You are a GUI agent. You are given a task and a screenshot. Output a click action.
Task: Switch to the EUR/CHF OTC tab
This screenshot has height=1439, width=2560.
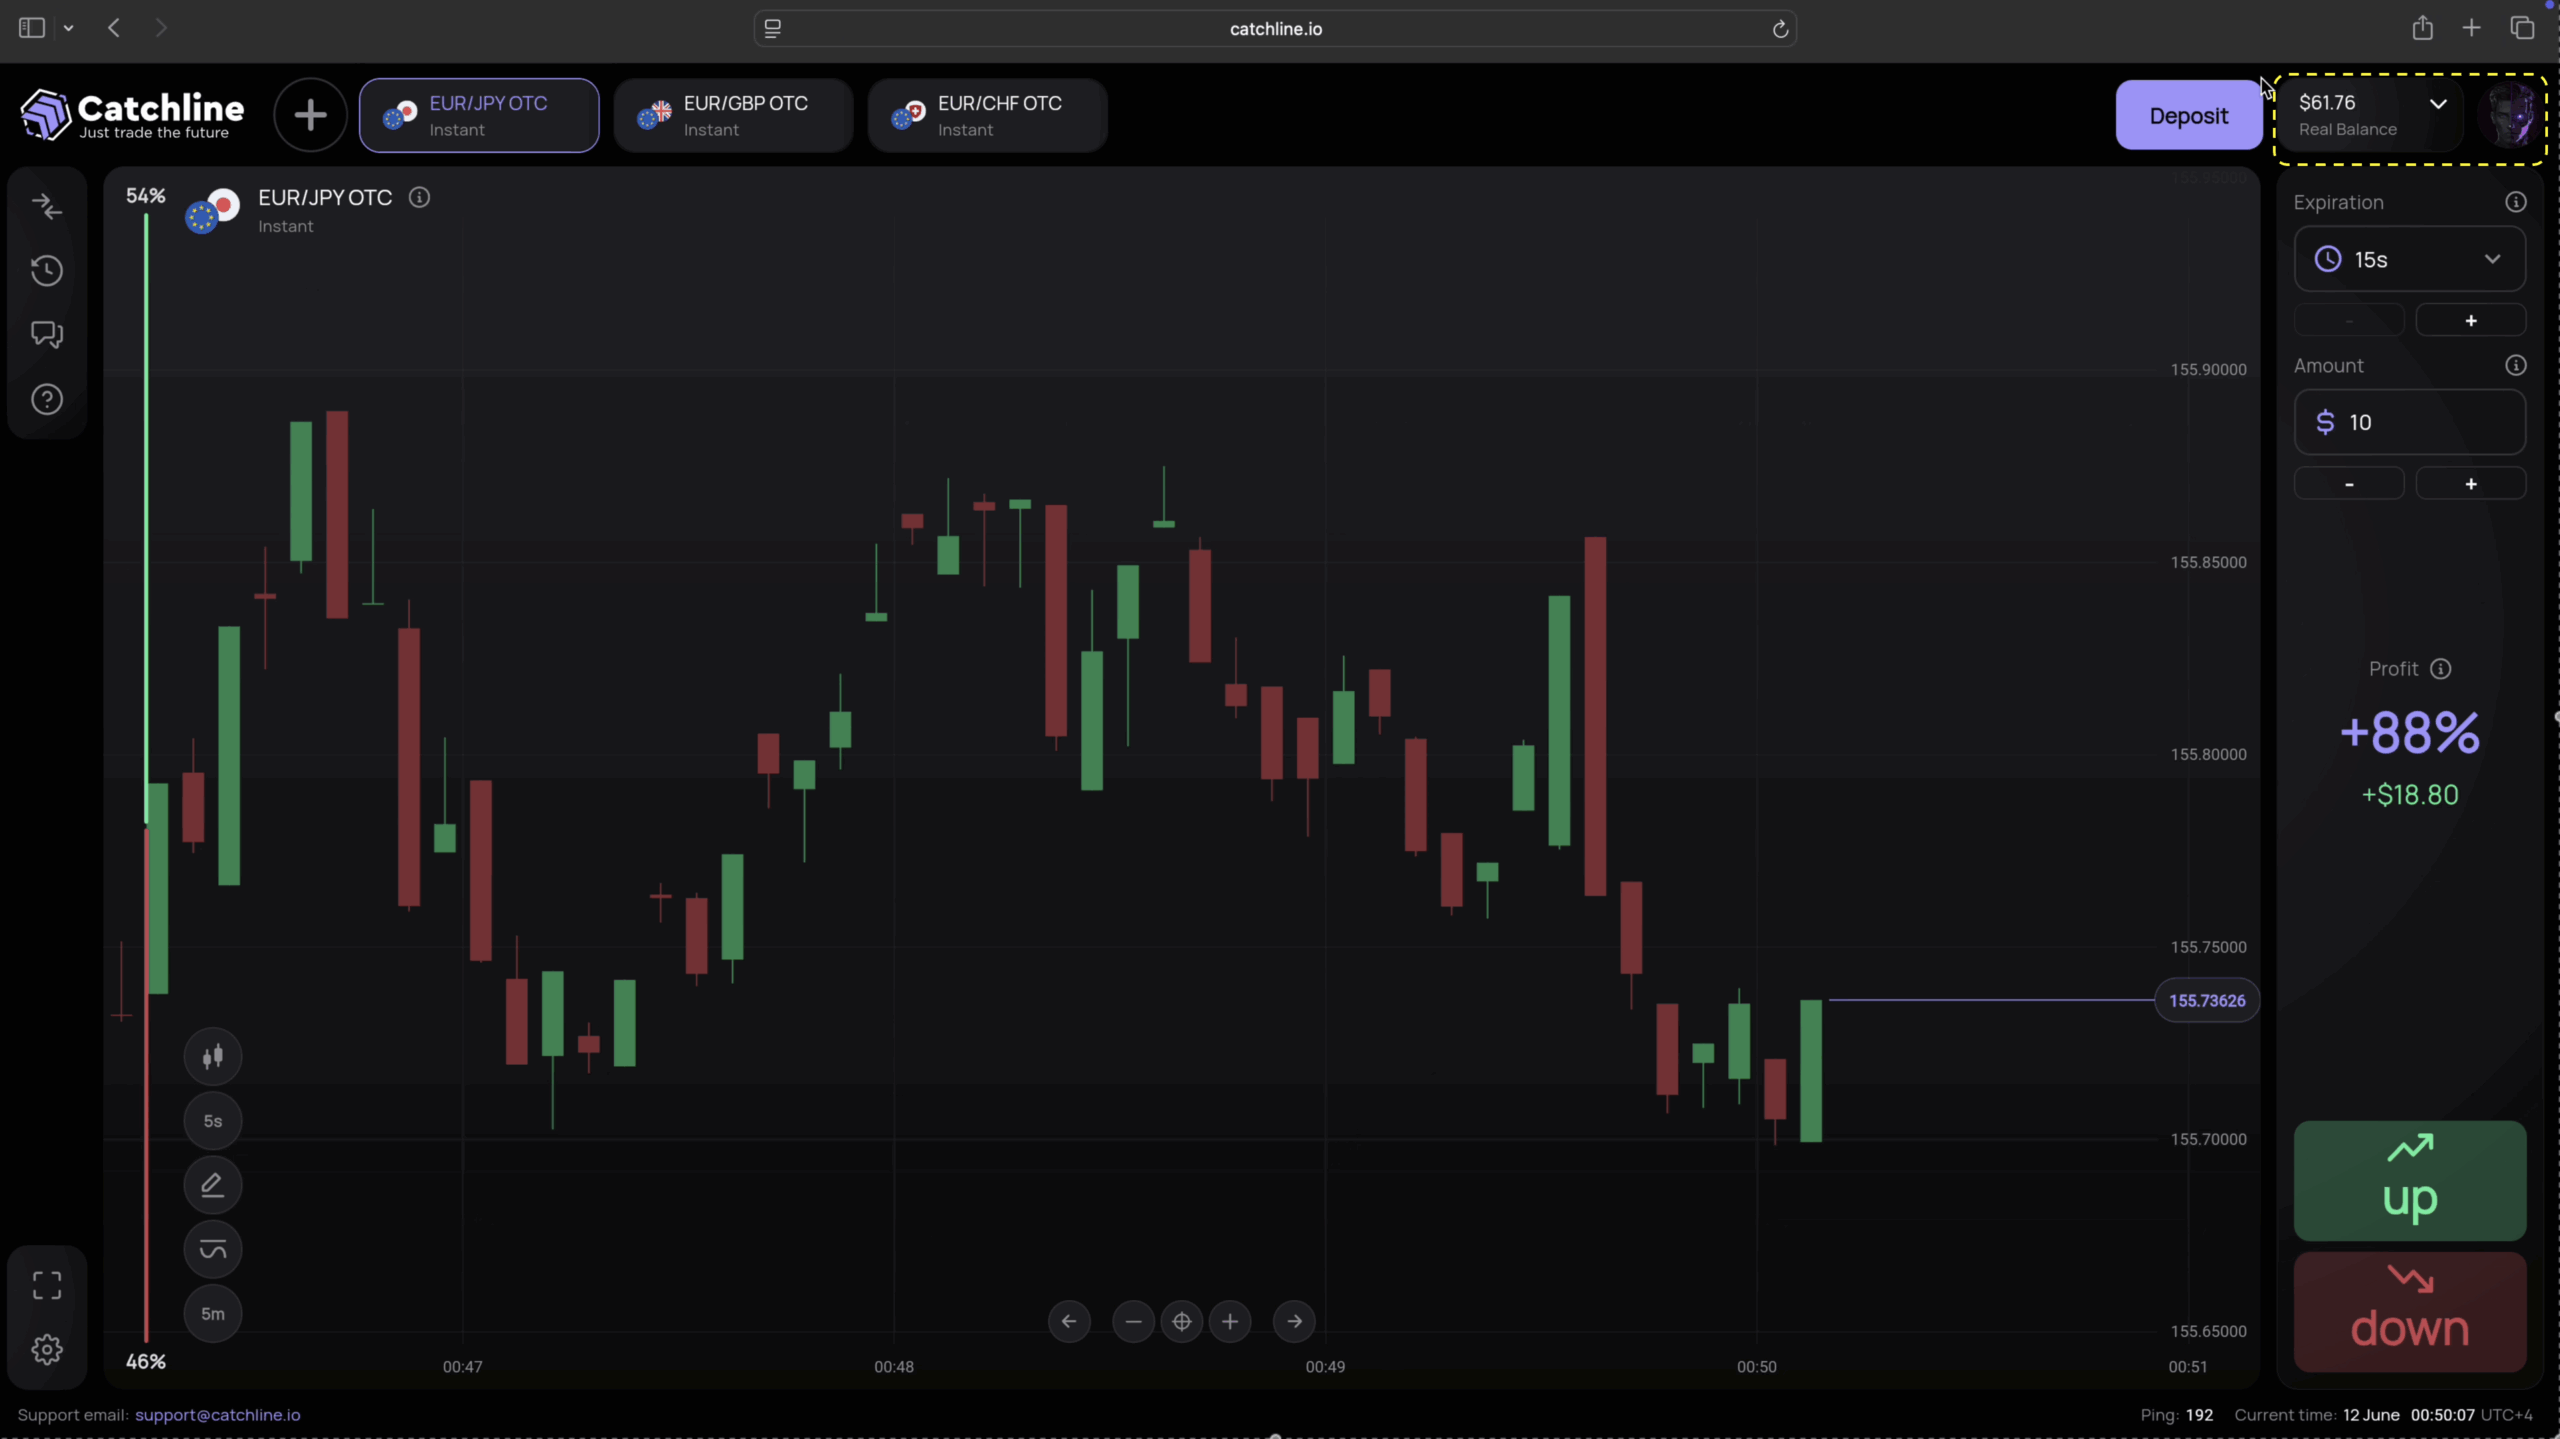point(987,115)
